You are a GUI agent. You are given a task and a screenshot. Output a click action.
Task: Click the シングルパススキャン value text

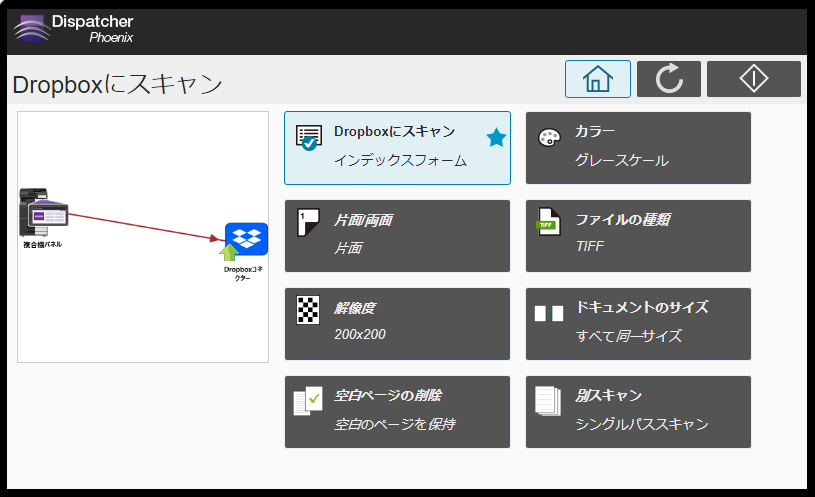point(642,424)
